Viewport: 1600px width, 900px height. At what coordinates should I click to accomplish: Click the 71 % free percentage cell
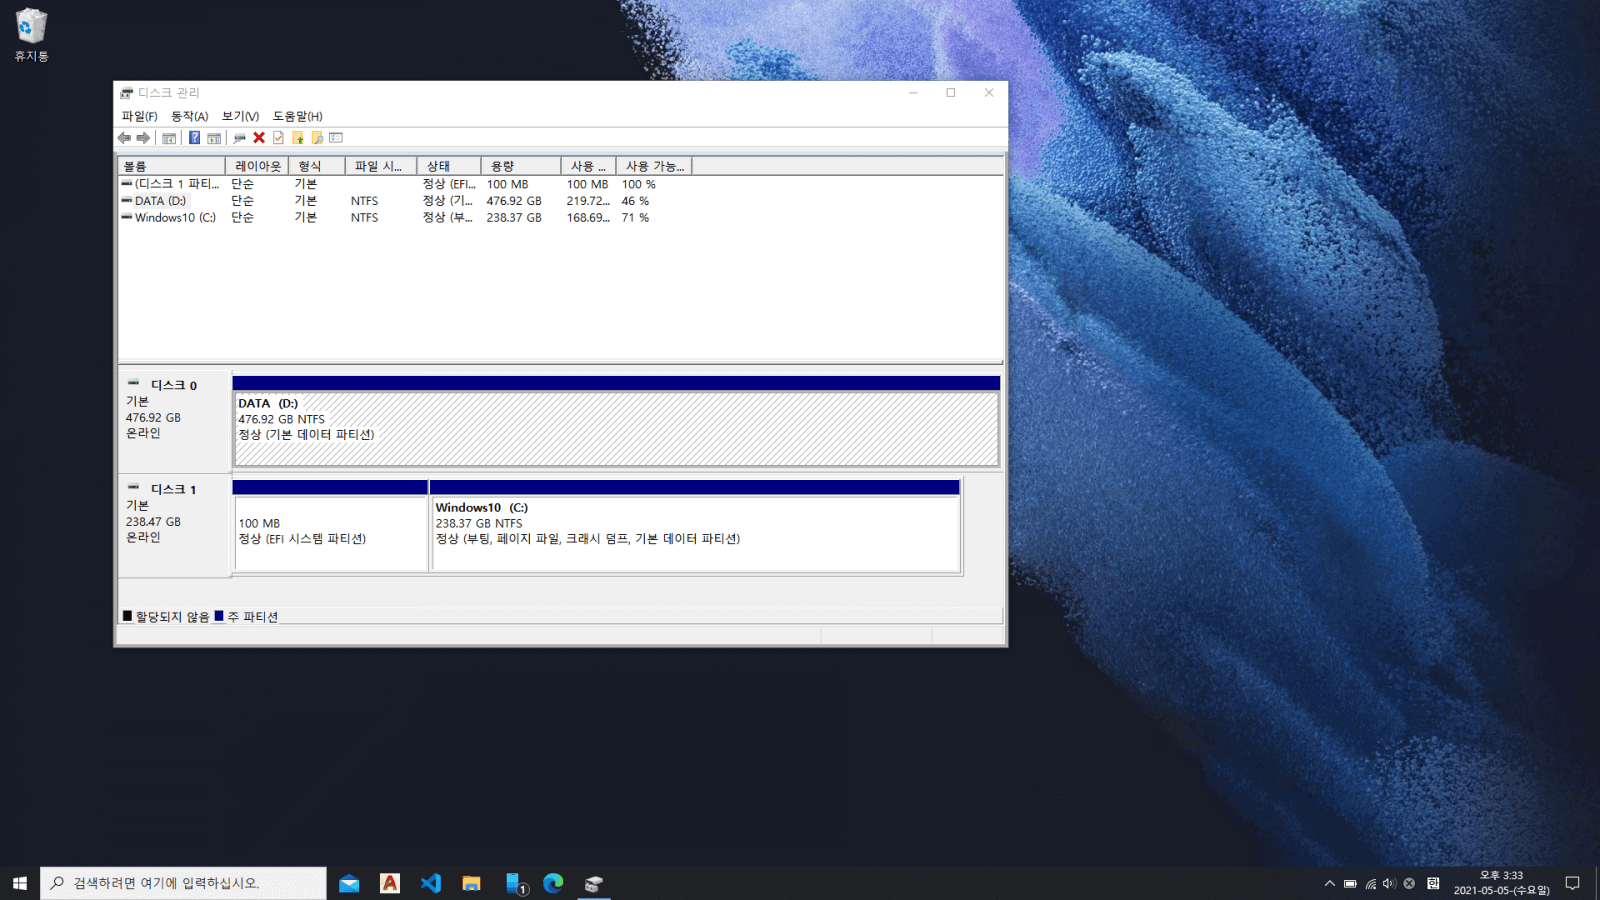click(635, 217)
